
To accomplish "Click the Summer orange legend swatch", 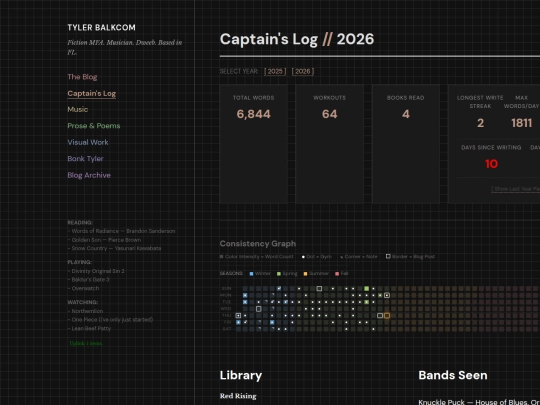I will coord(305,274).
